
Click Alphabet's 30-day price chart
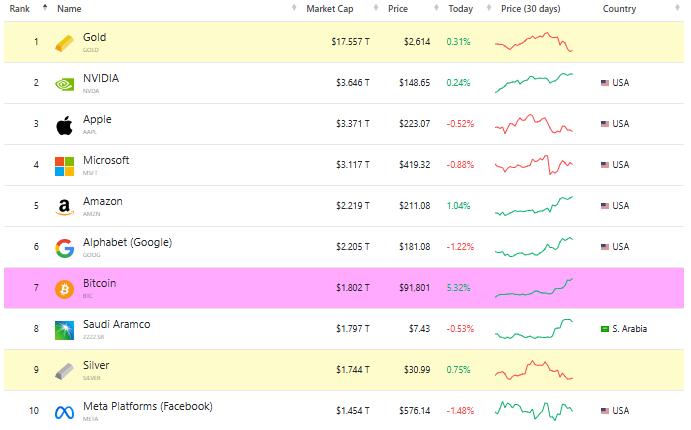click(534, 247)
